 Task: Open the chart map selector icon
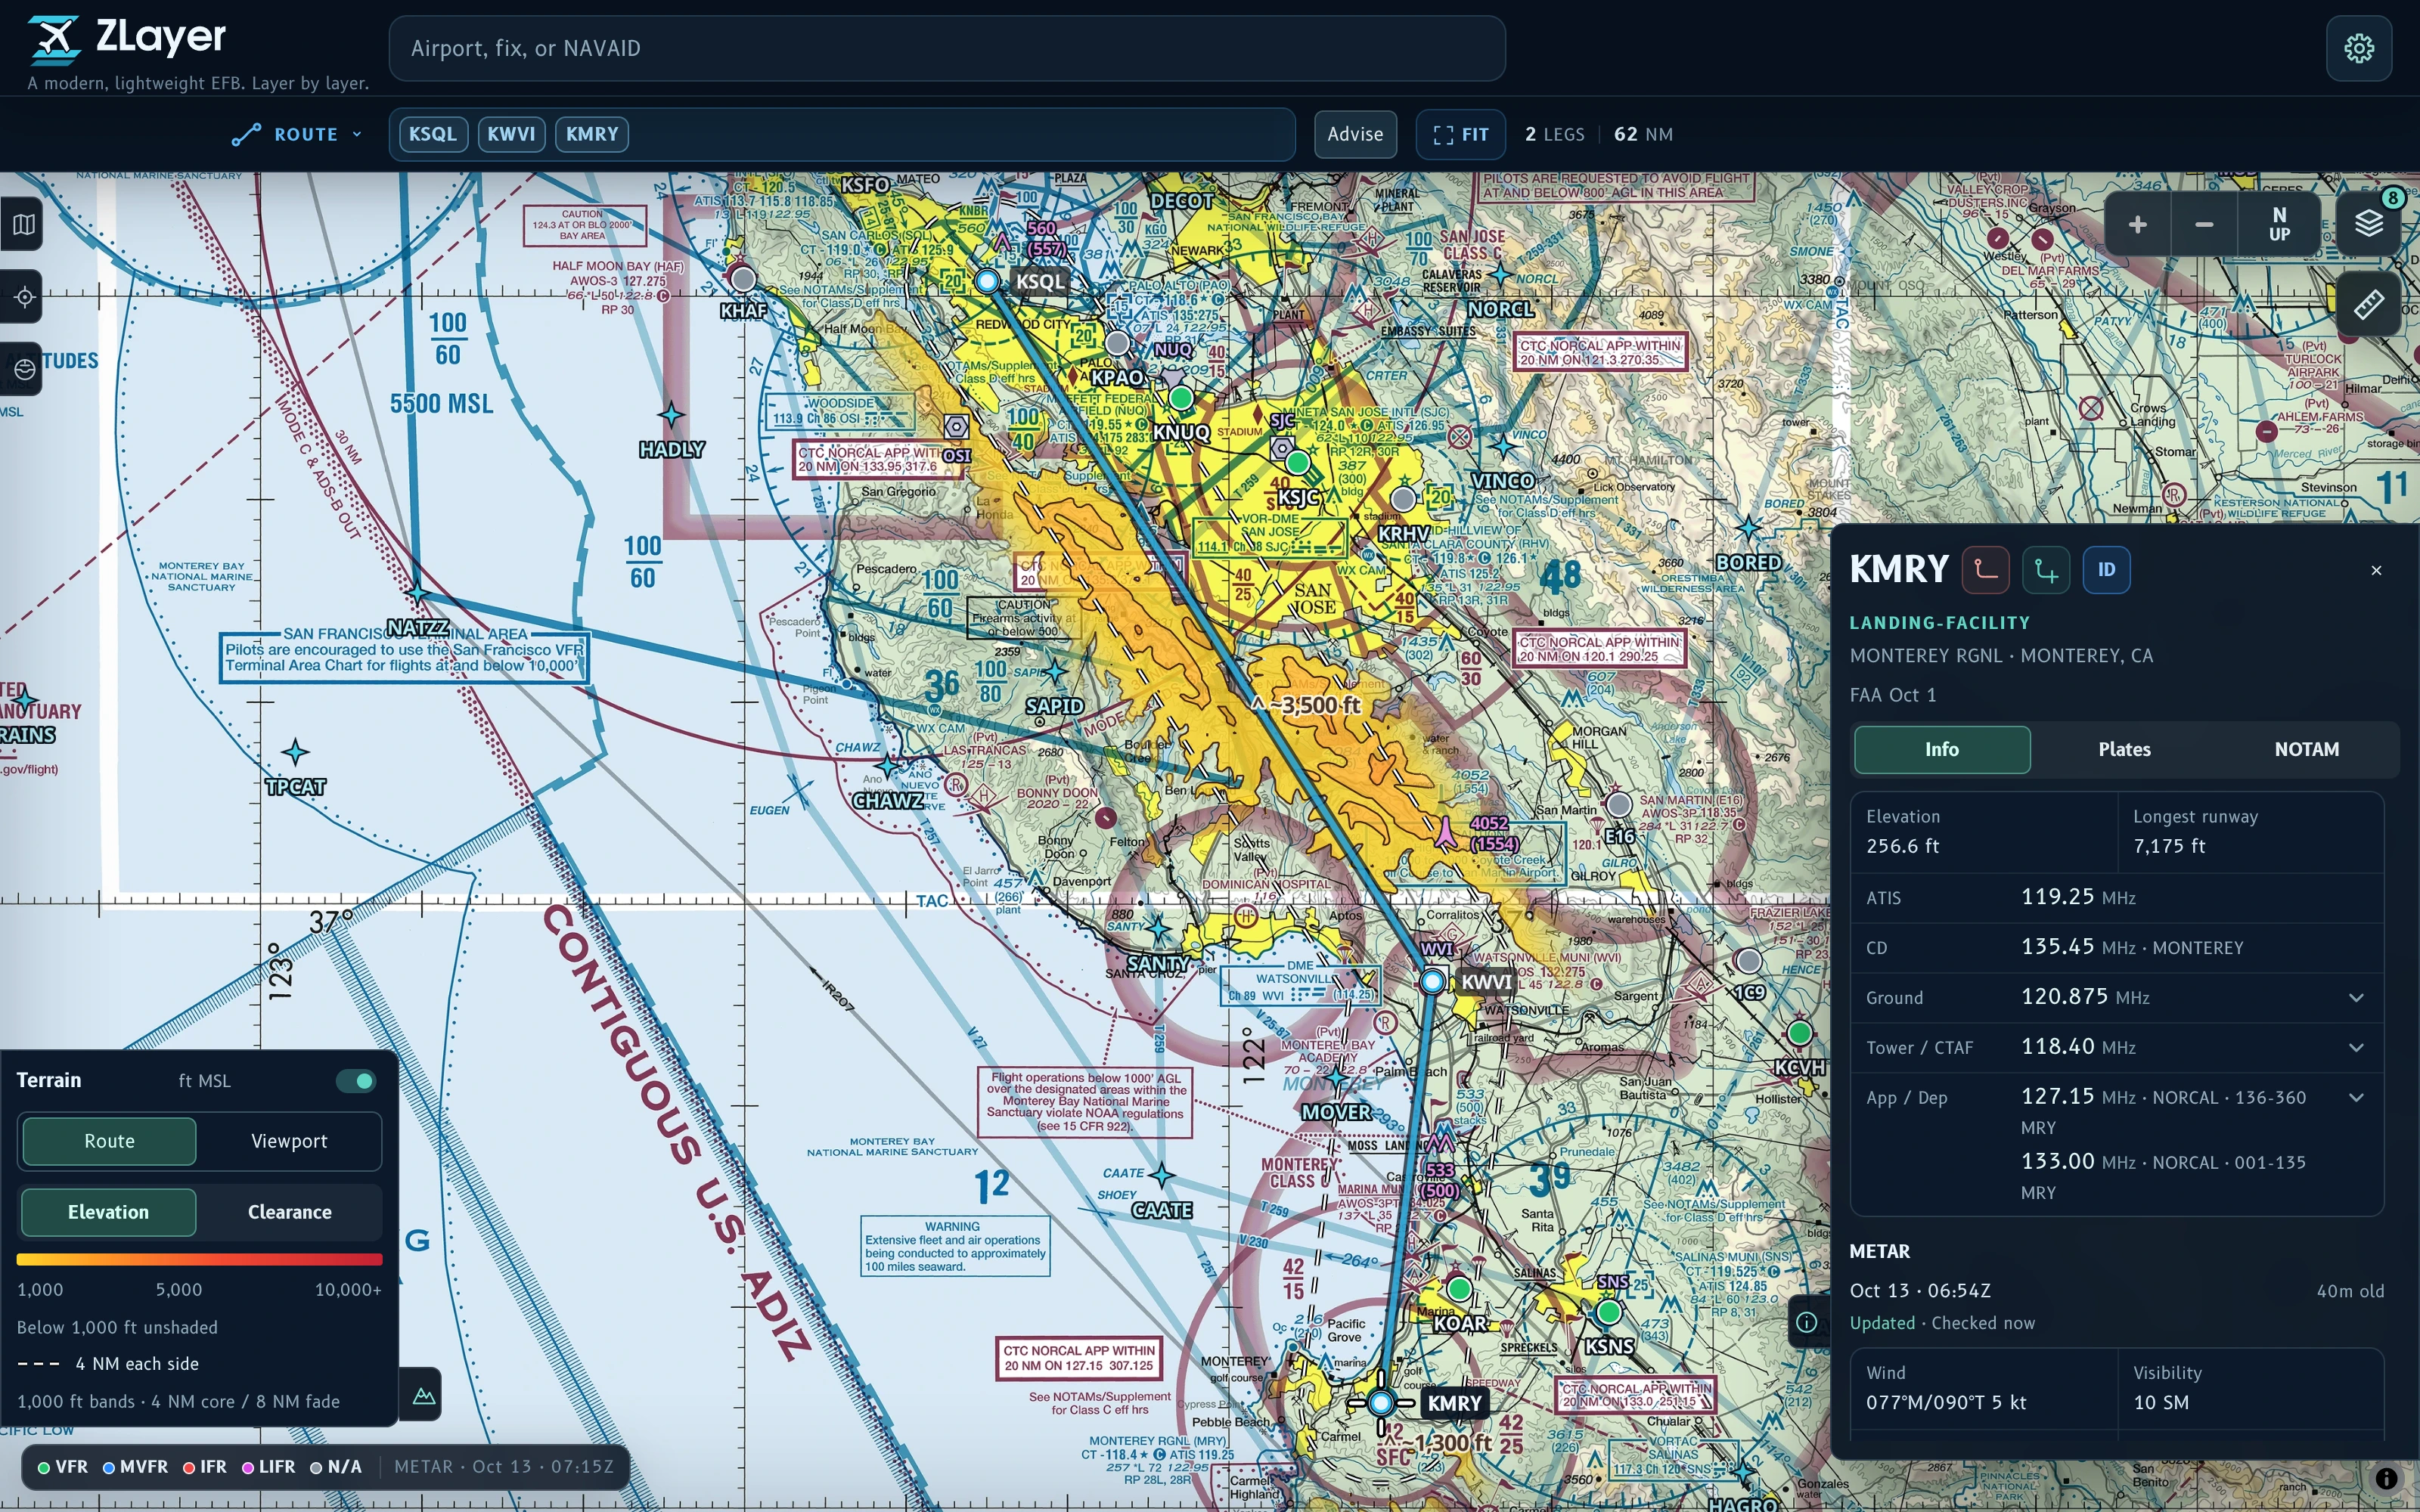(24, 224)
